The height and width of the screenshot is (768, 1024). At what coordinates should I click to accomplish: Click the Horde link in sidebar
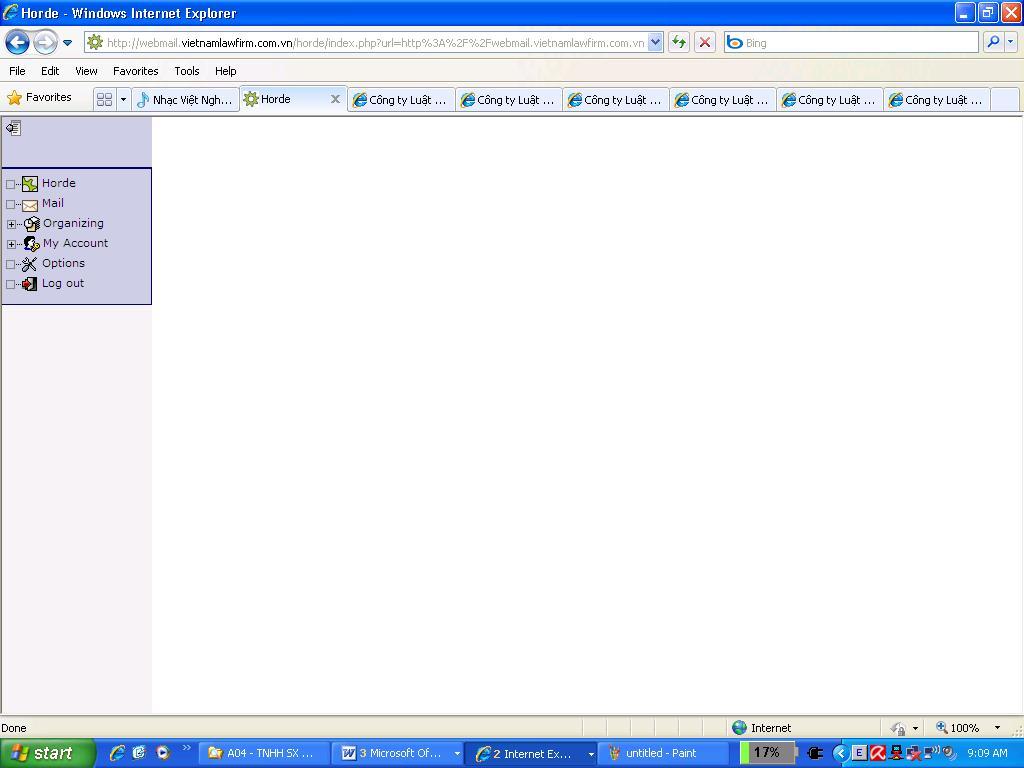point(58,183)
